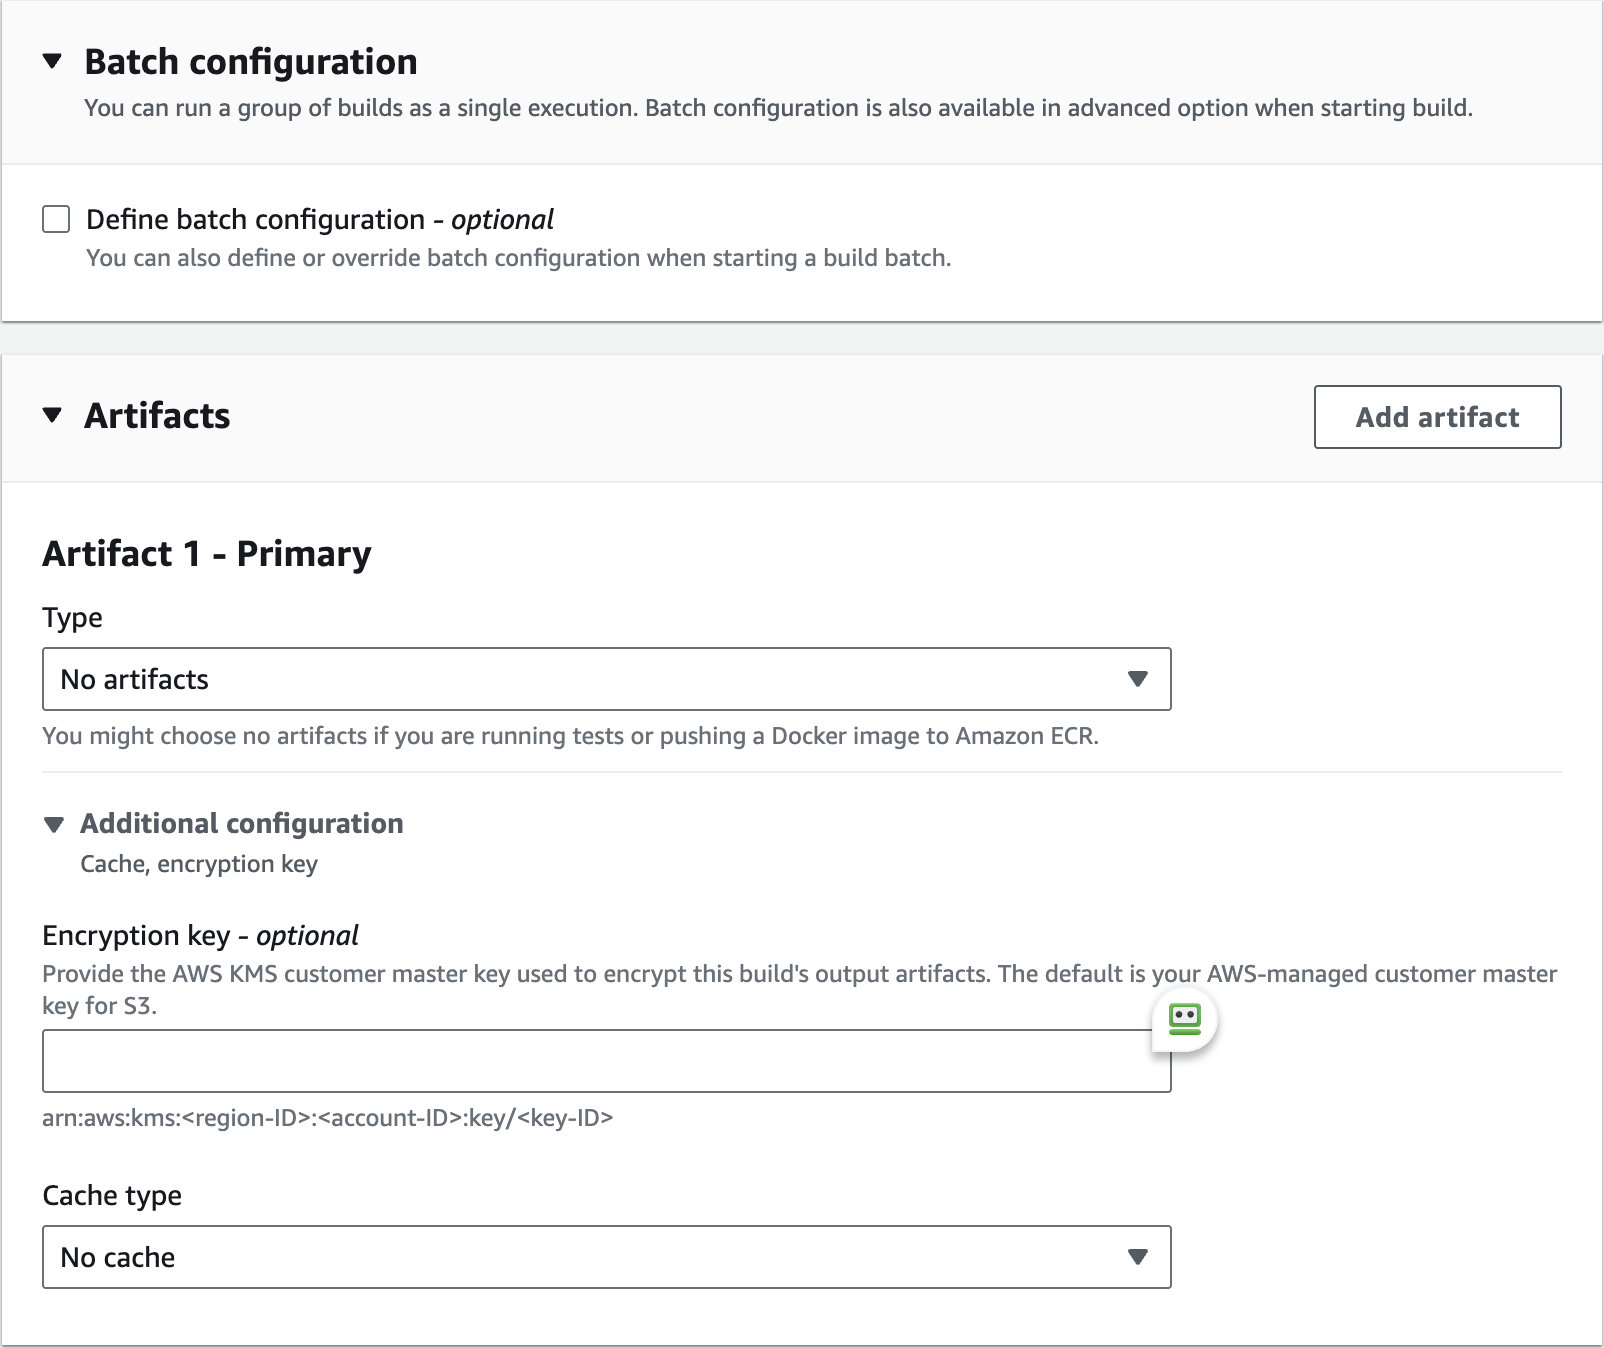Click the Batch configuration heading text
Image resolution: width=1604 pixels, height=1348 pixels.
pos(250,62)
